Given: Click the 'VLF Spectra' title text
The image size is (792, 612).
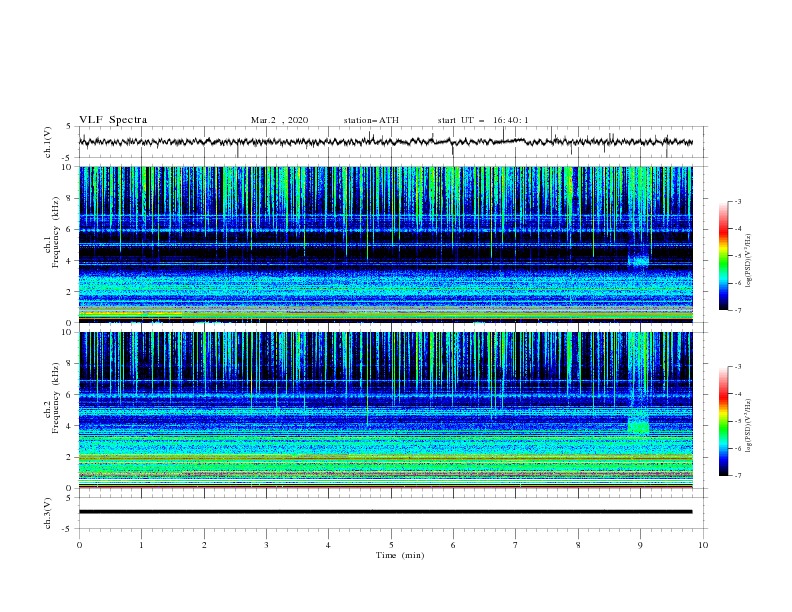Looking at the screenshot, I should tap(113, 120).
